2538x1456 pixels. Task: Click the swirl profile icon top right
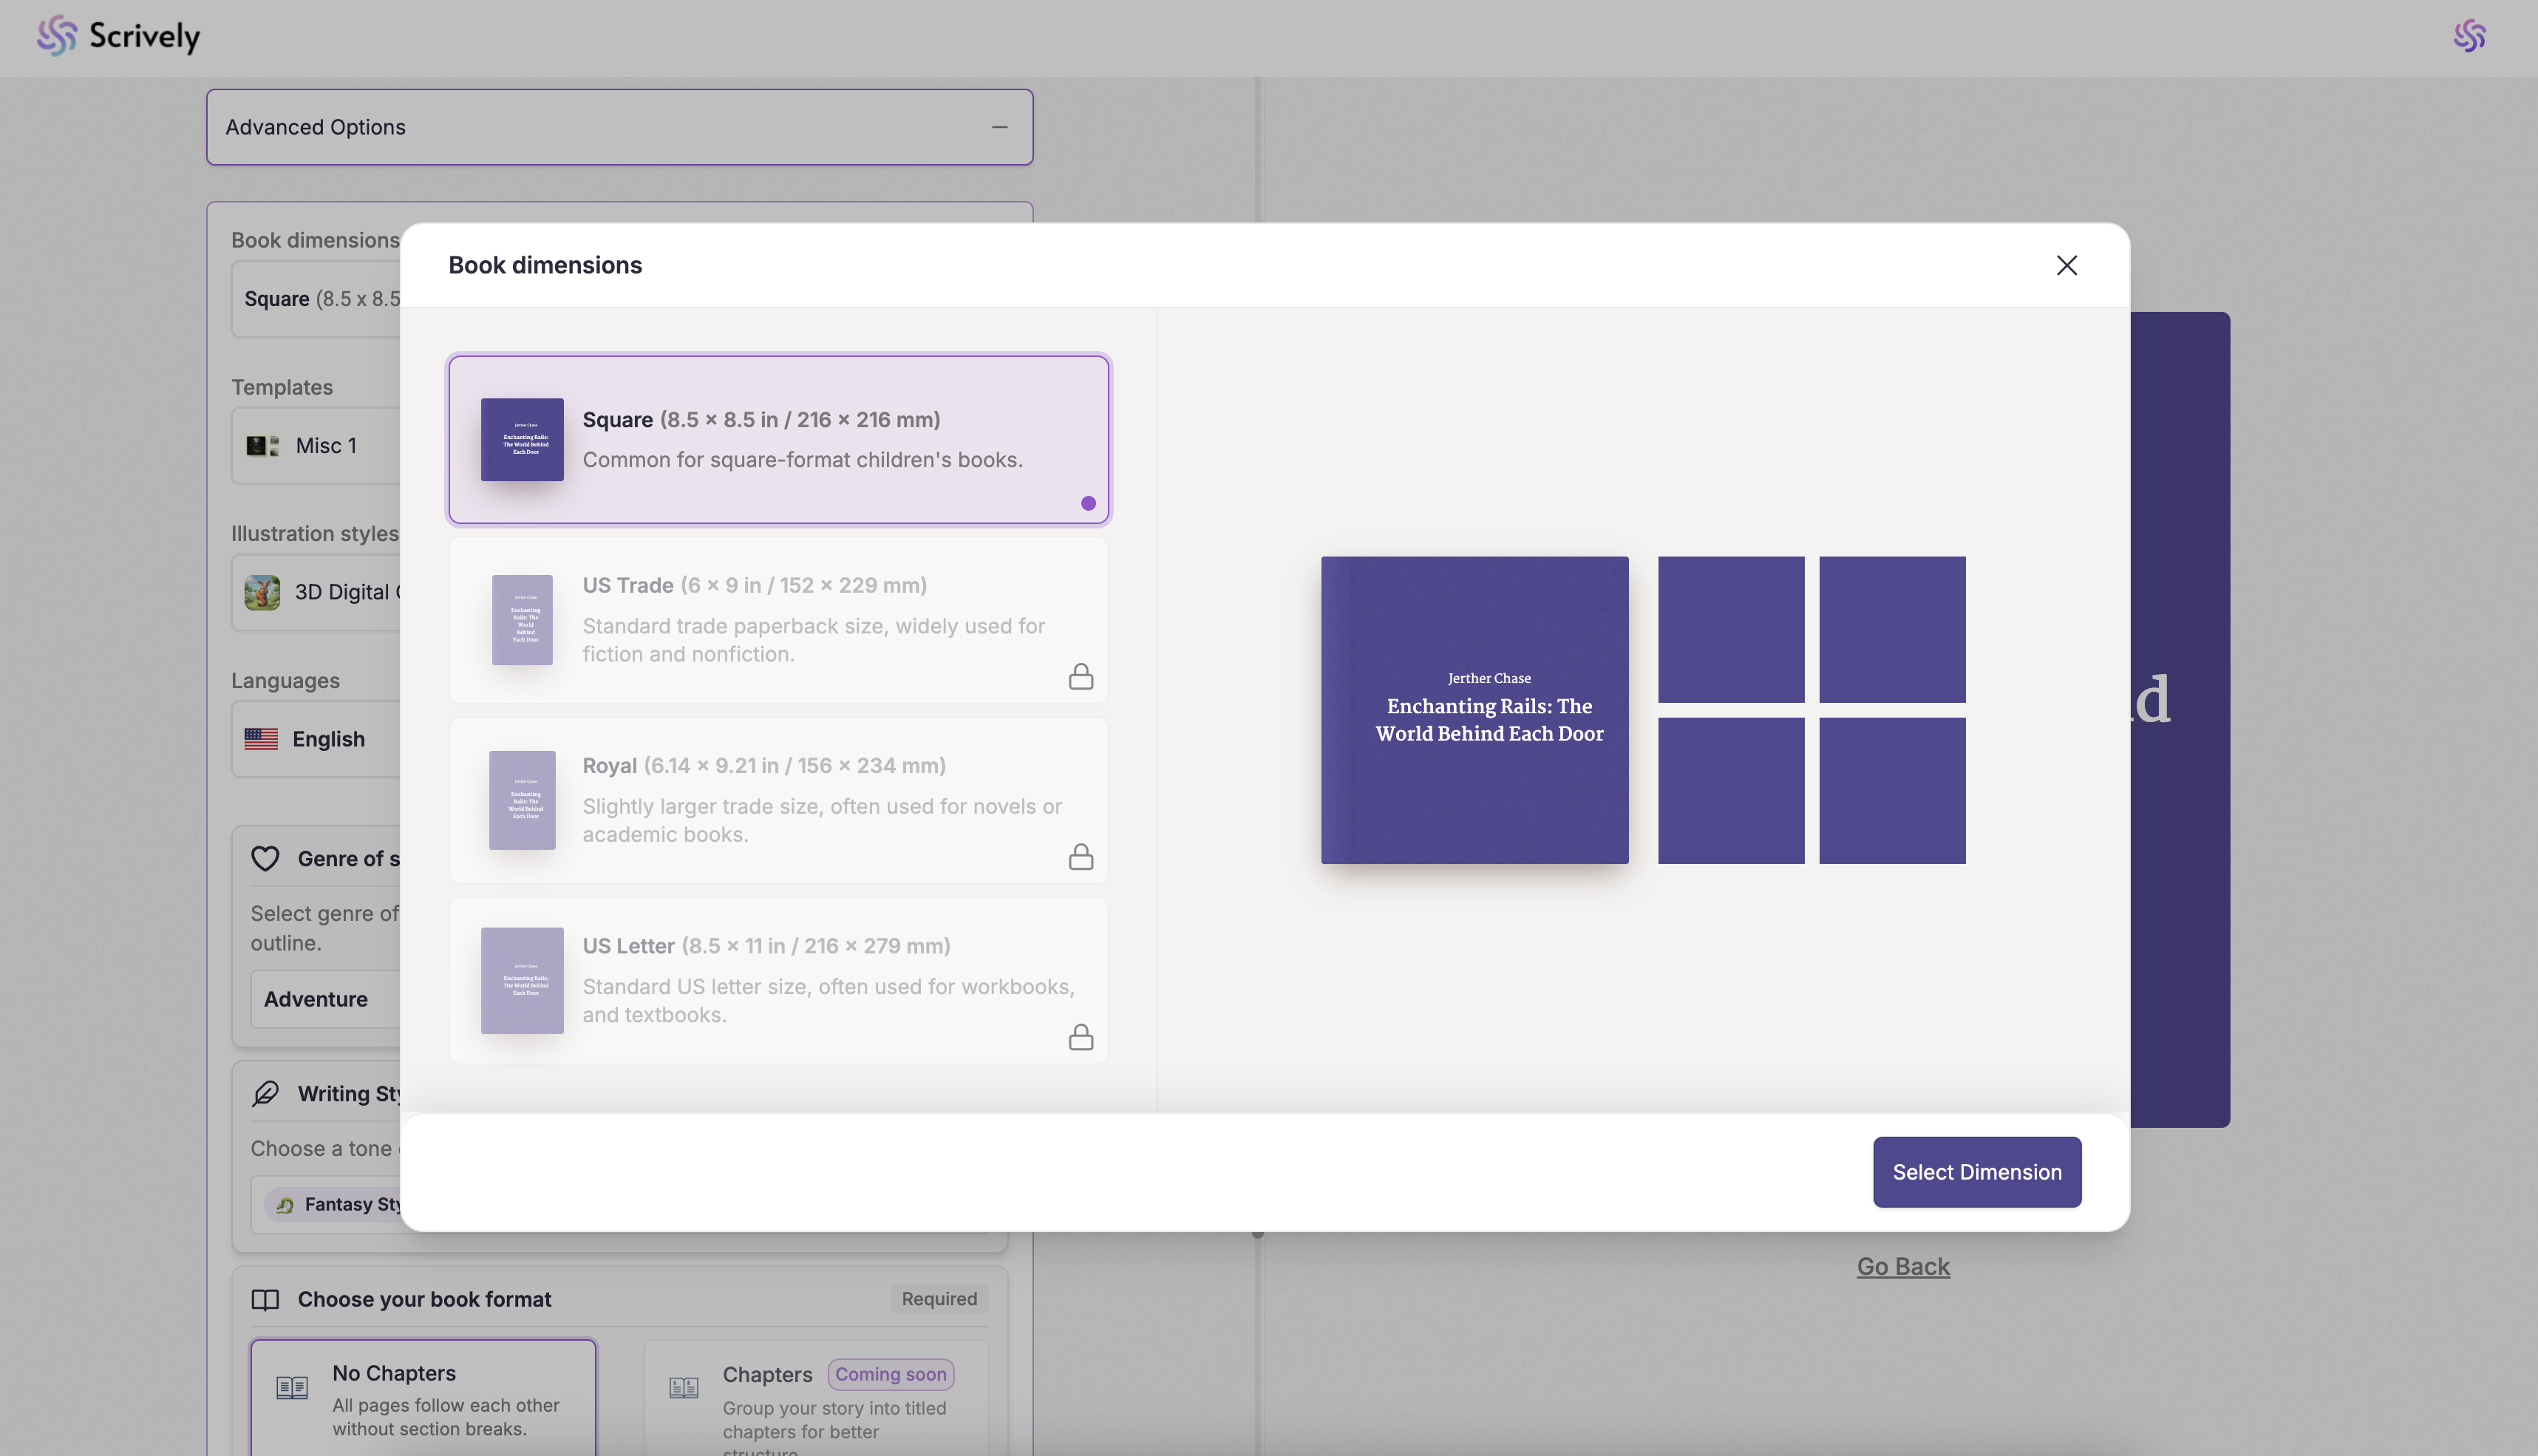pyautogui.click(x=2469, y=36)
